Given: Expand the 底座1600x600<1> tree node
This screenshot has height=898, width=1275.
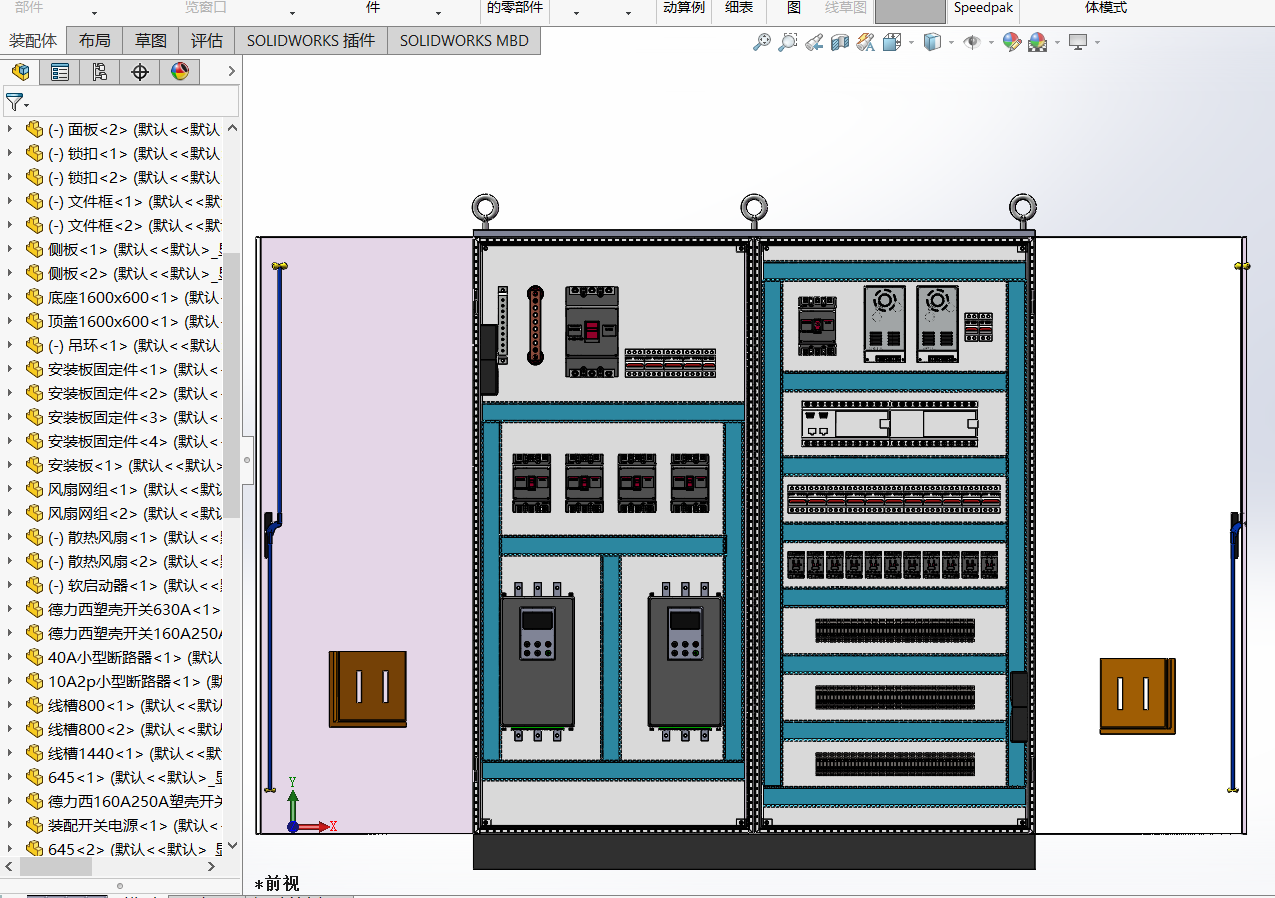Looking at the screenshot, I should coord(10,297).
